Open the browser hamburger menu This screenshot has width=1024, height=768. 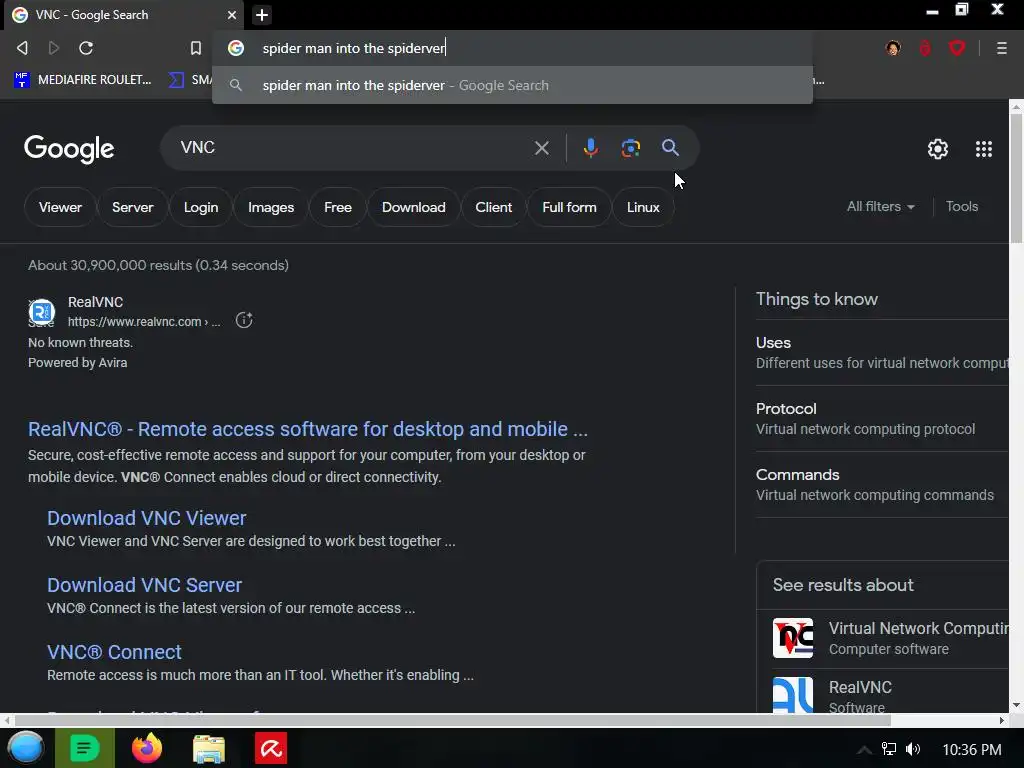[x=1001, y=48]
